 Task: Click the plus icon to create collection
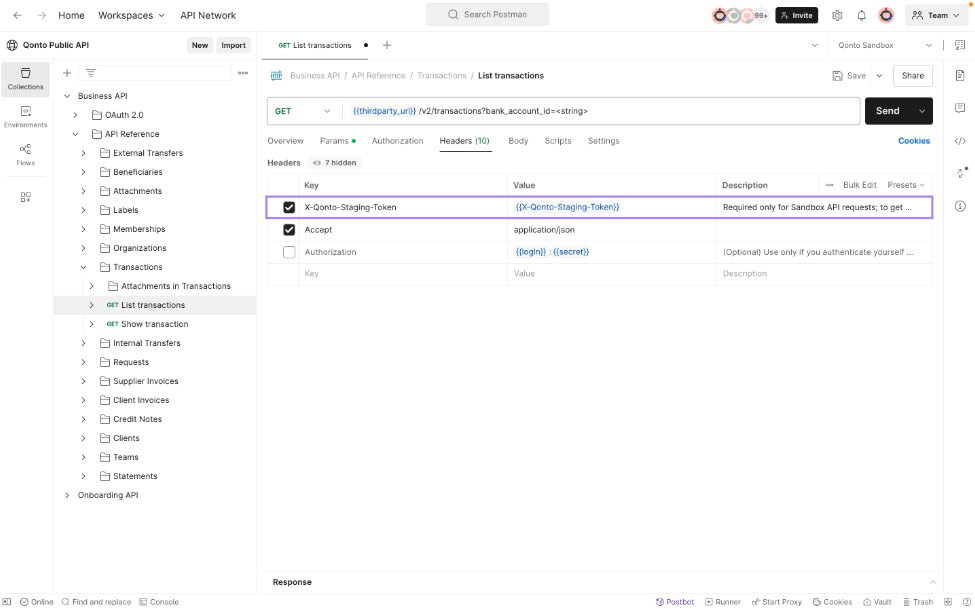(x=67, y=73)
